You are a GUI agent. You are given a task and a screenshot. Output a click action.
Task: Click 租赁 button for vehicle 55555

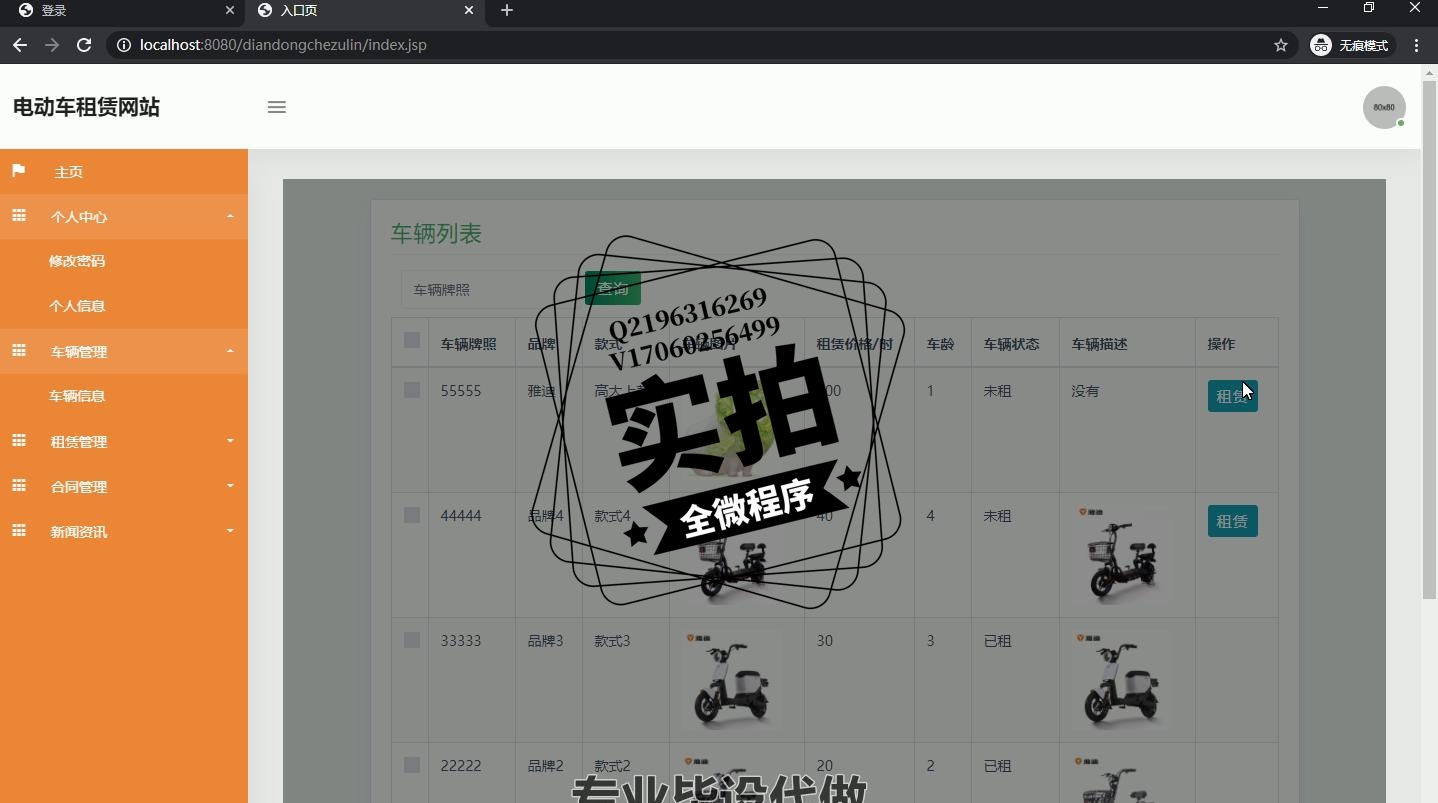pyautogui.click(x=1232, y=396)
